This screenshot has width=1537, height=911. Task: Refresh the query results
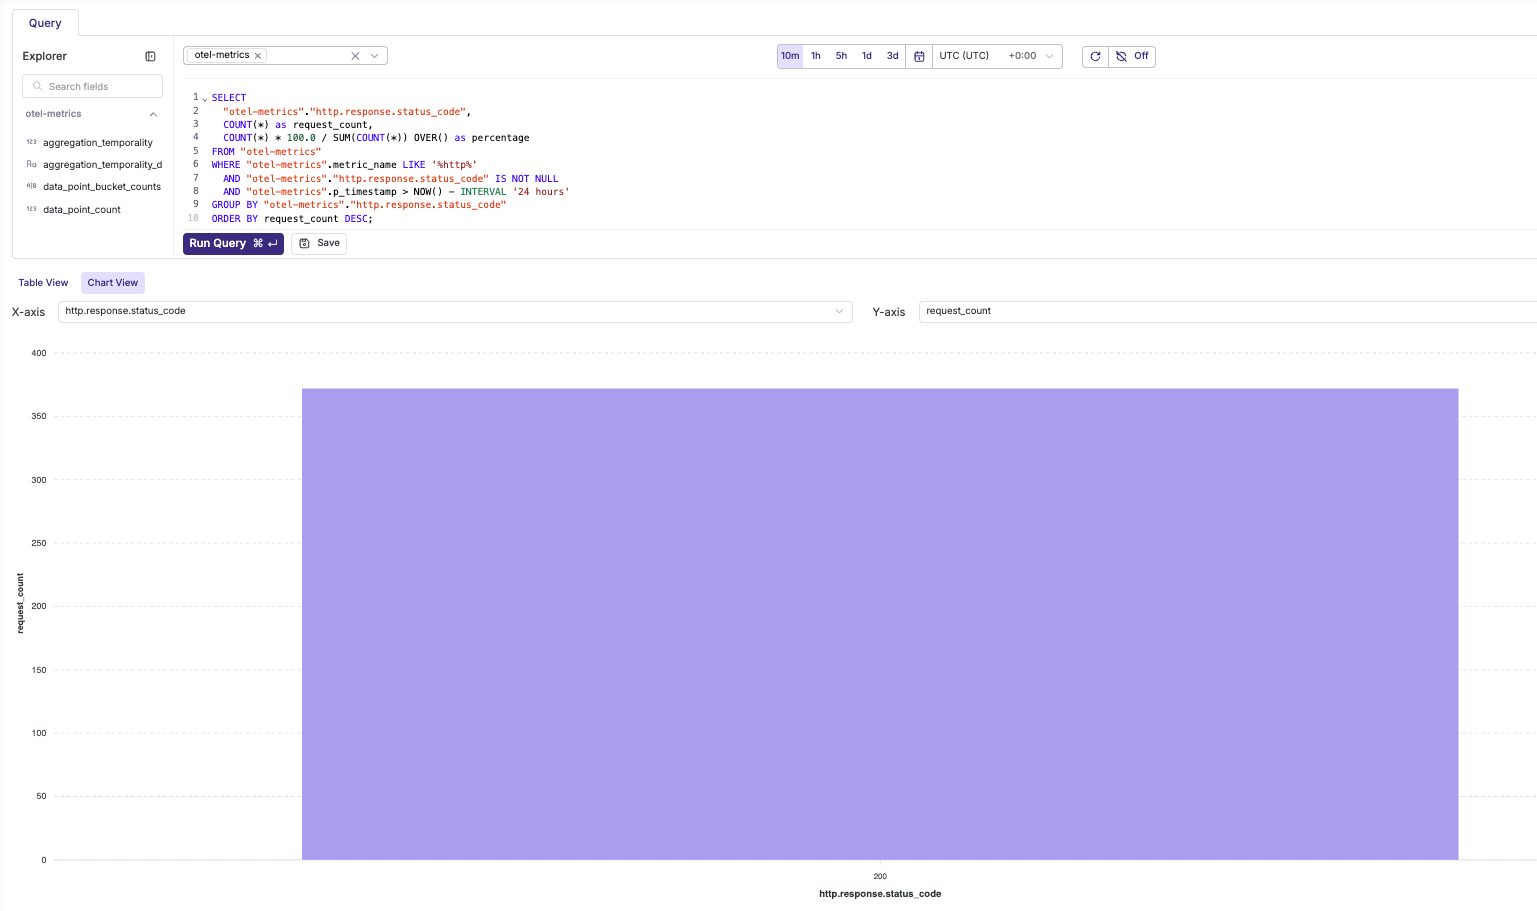pyautogui.click(x=1095, y=56)
